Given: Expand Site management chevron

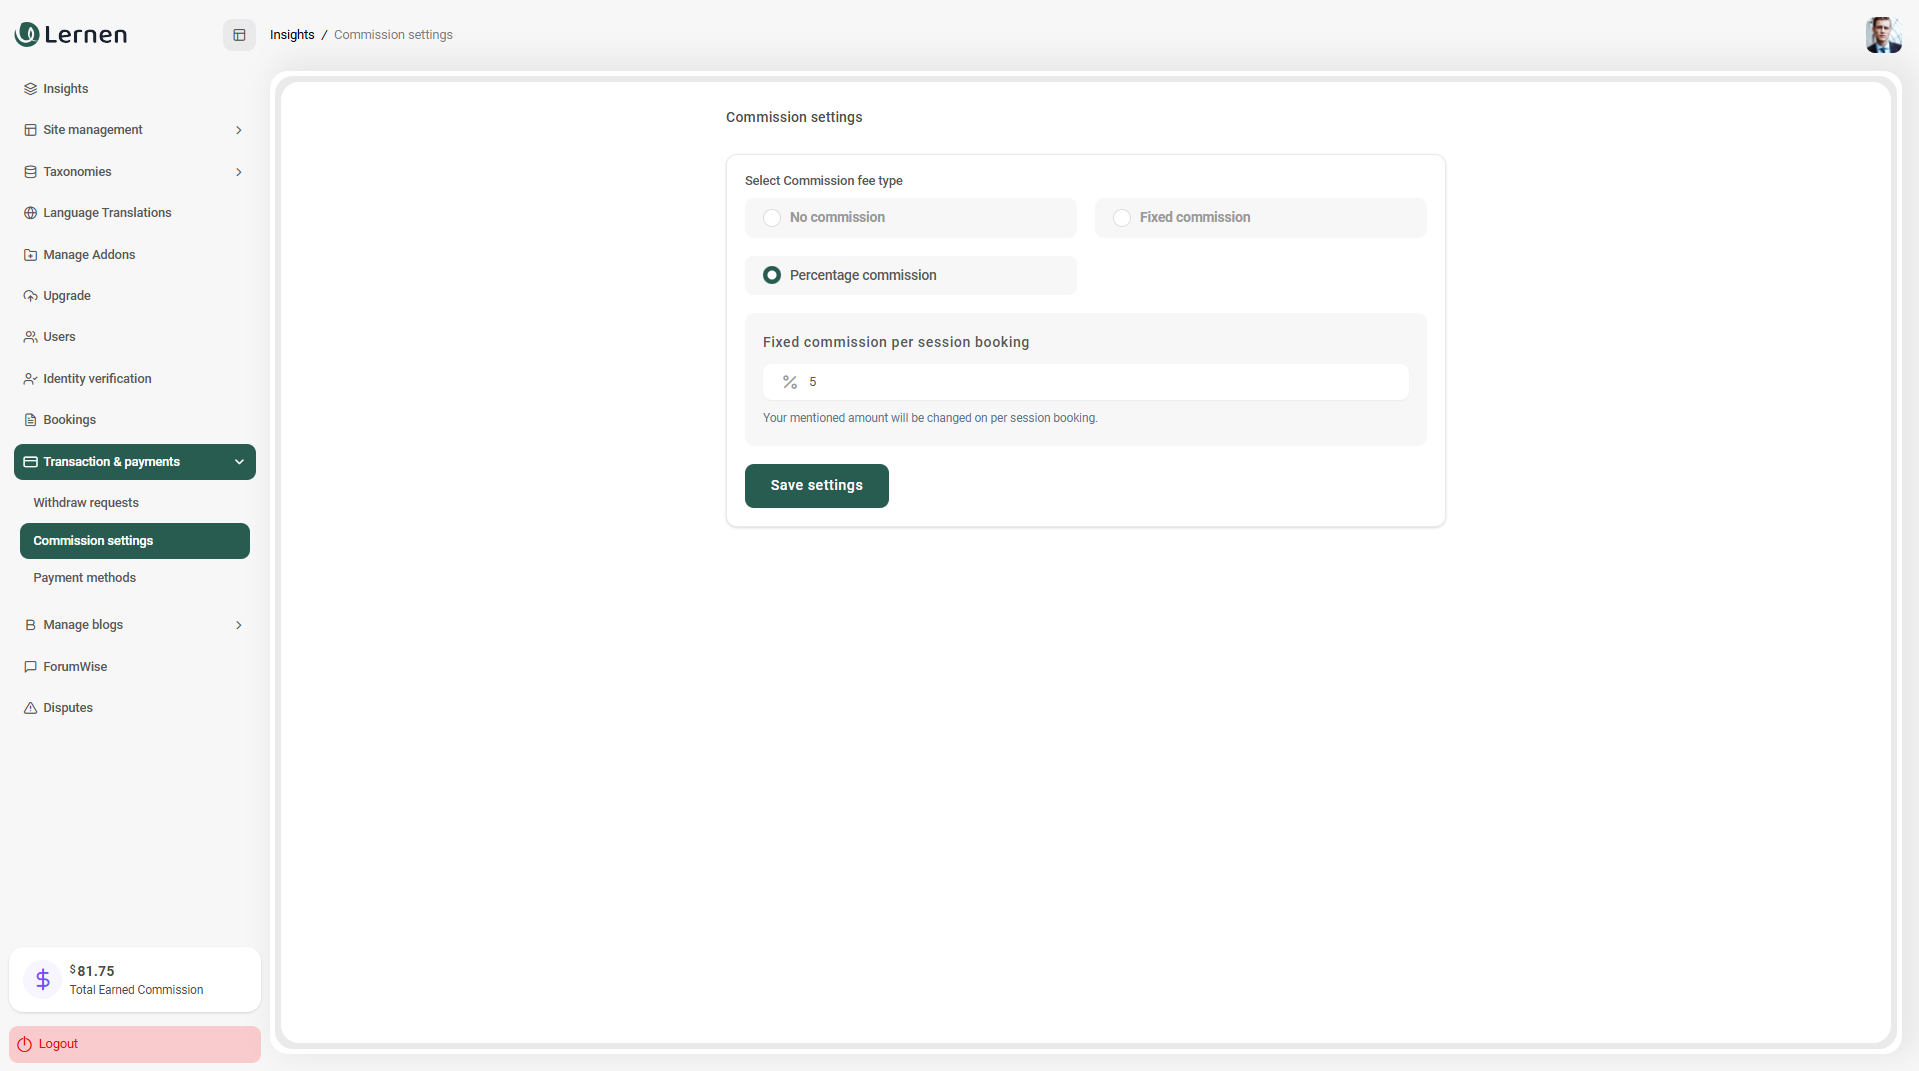Looking at the screenshot, I should tap(239, 130).
